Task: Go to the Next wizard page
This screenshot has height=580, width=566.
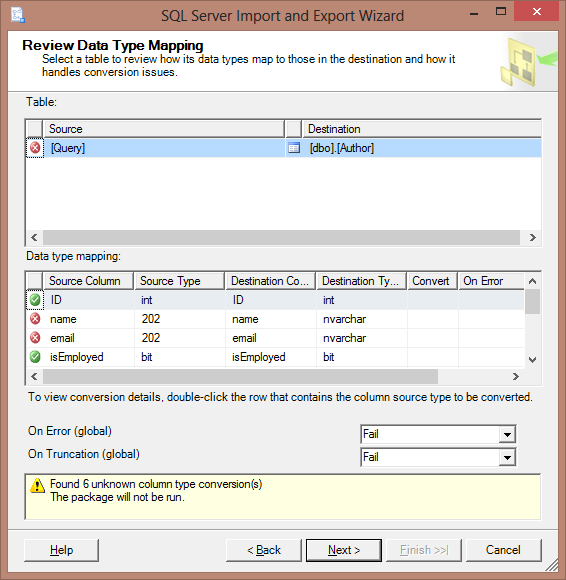Action: coord(344,550)
